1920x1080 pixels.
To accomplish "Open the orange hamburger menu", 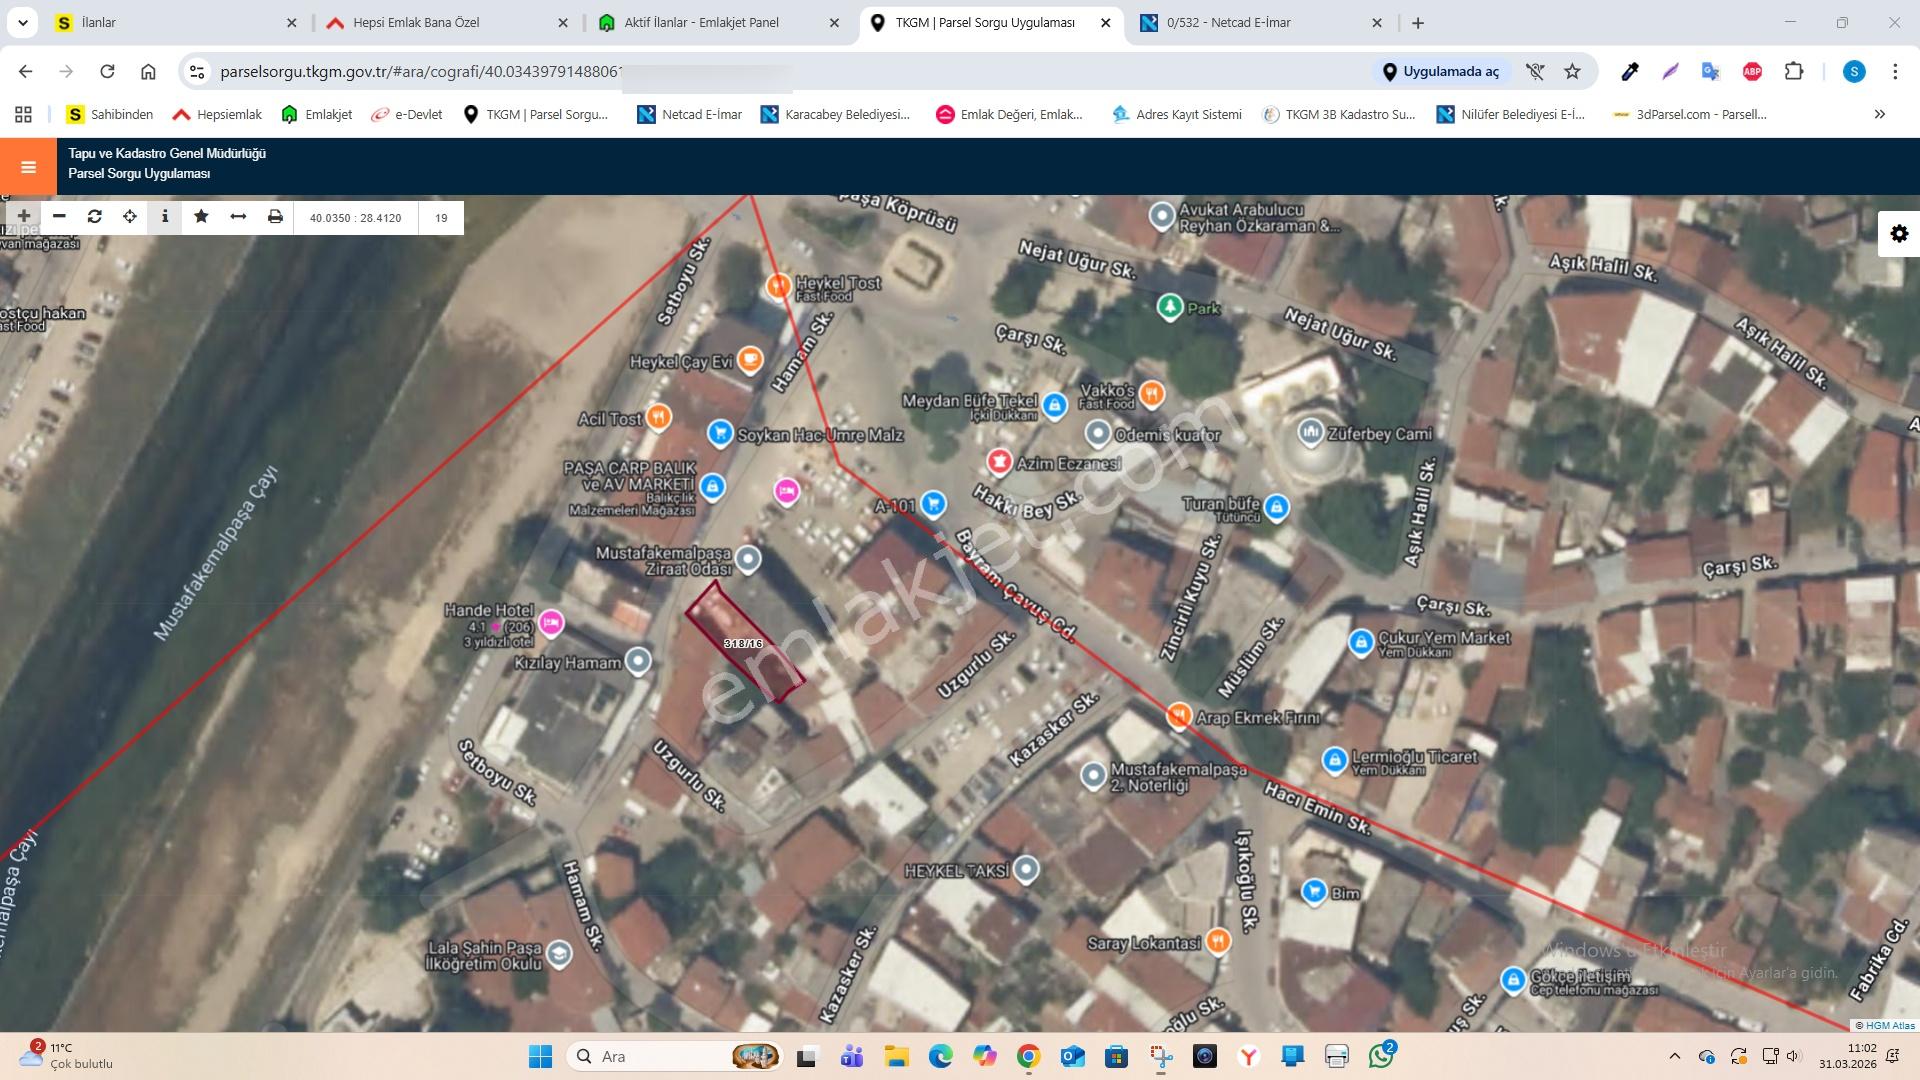I will (28, 167).
